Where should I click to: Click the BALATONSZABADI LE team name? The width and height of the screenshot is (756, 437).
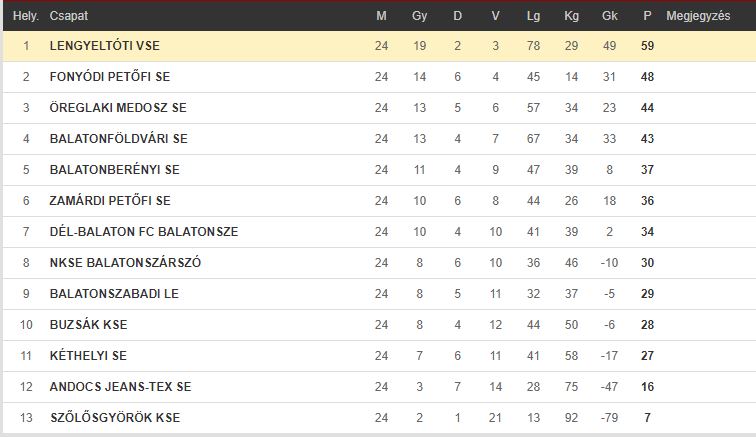114,294
